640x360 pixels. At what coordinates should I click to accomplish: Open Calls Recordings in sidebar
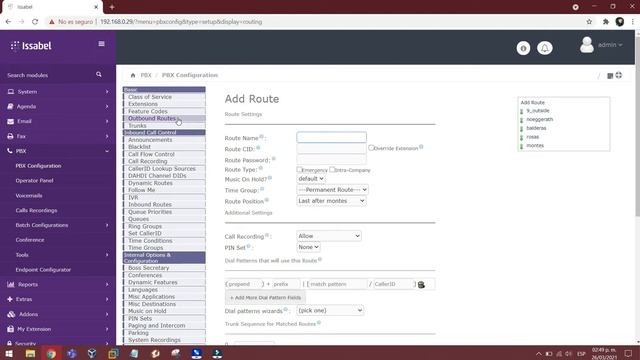(36, 211)
